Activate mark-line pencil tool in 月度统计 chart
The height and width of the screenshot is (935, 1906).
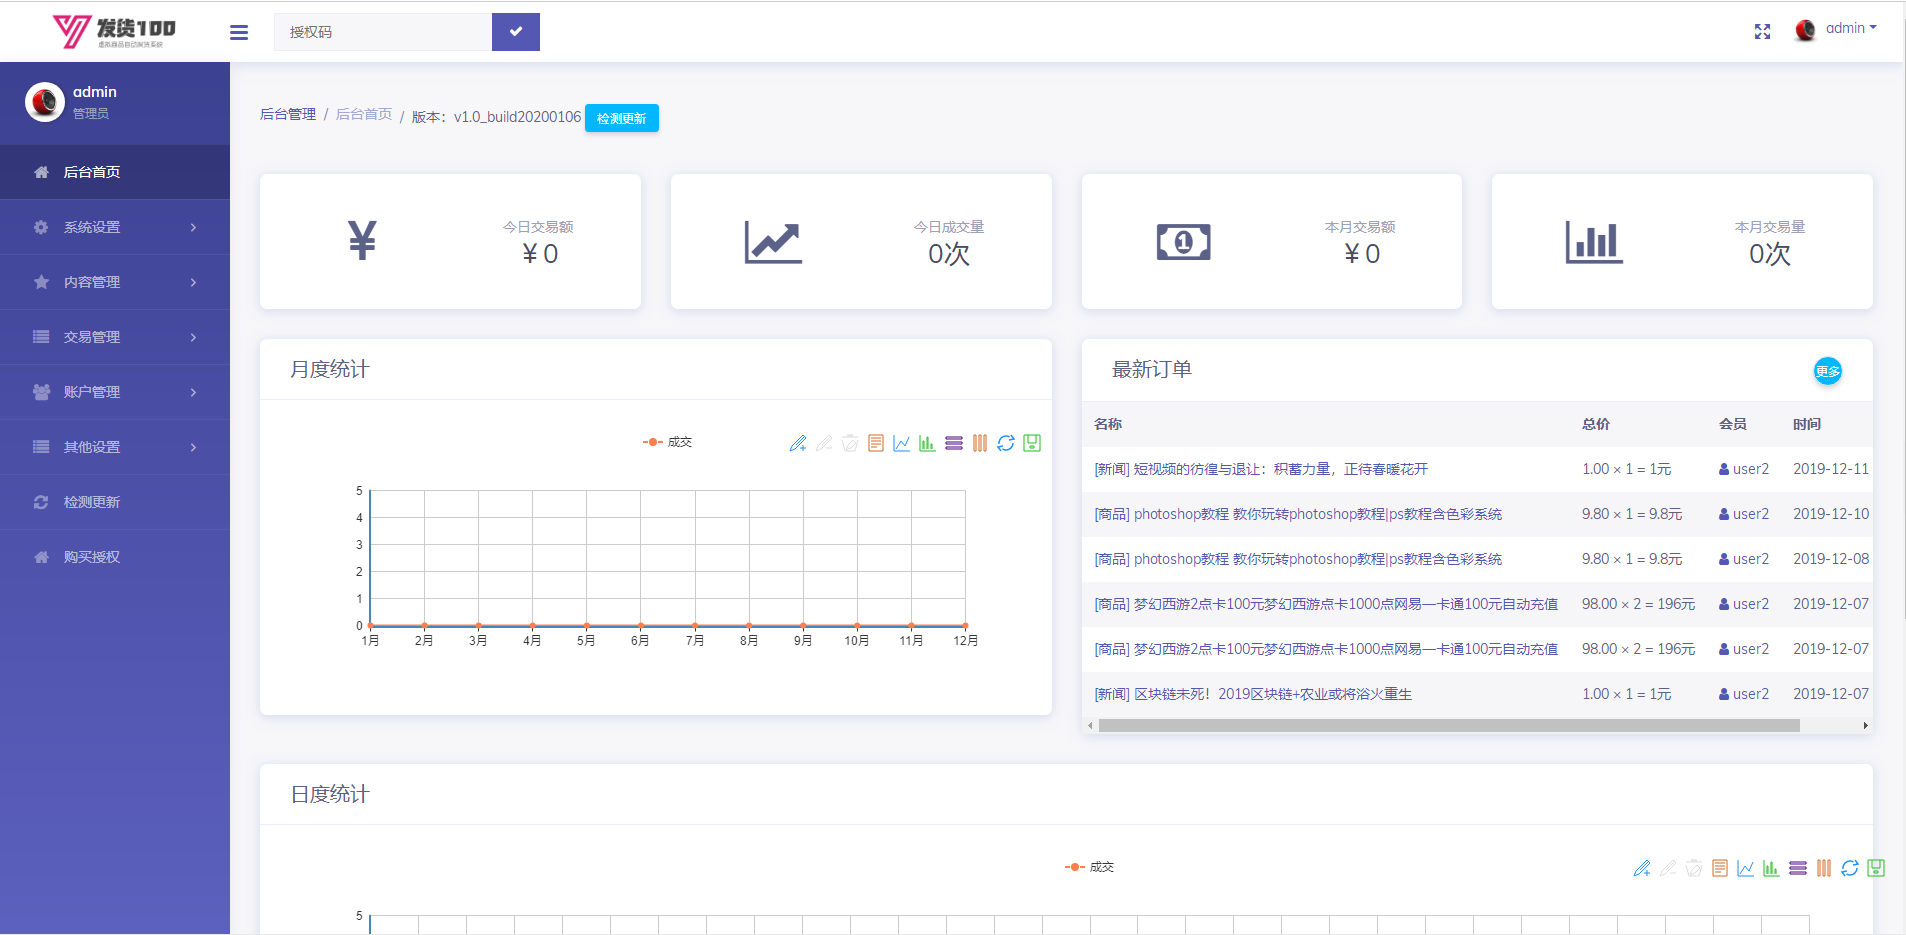pos(798,443)
